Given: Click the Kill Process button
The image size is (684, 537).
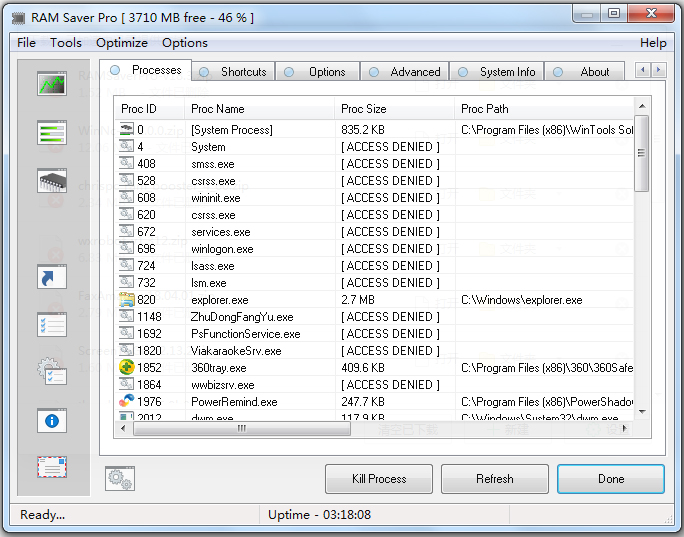Looking at the screenshot, I should point(379,479).
